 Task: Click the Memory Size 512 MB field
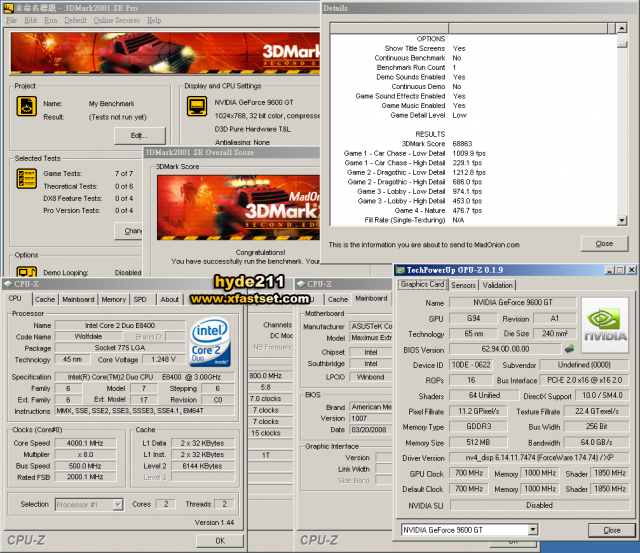coord(478,442)
